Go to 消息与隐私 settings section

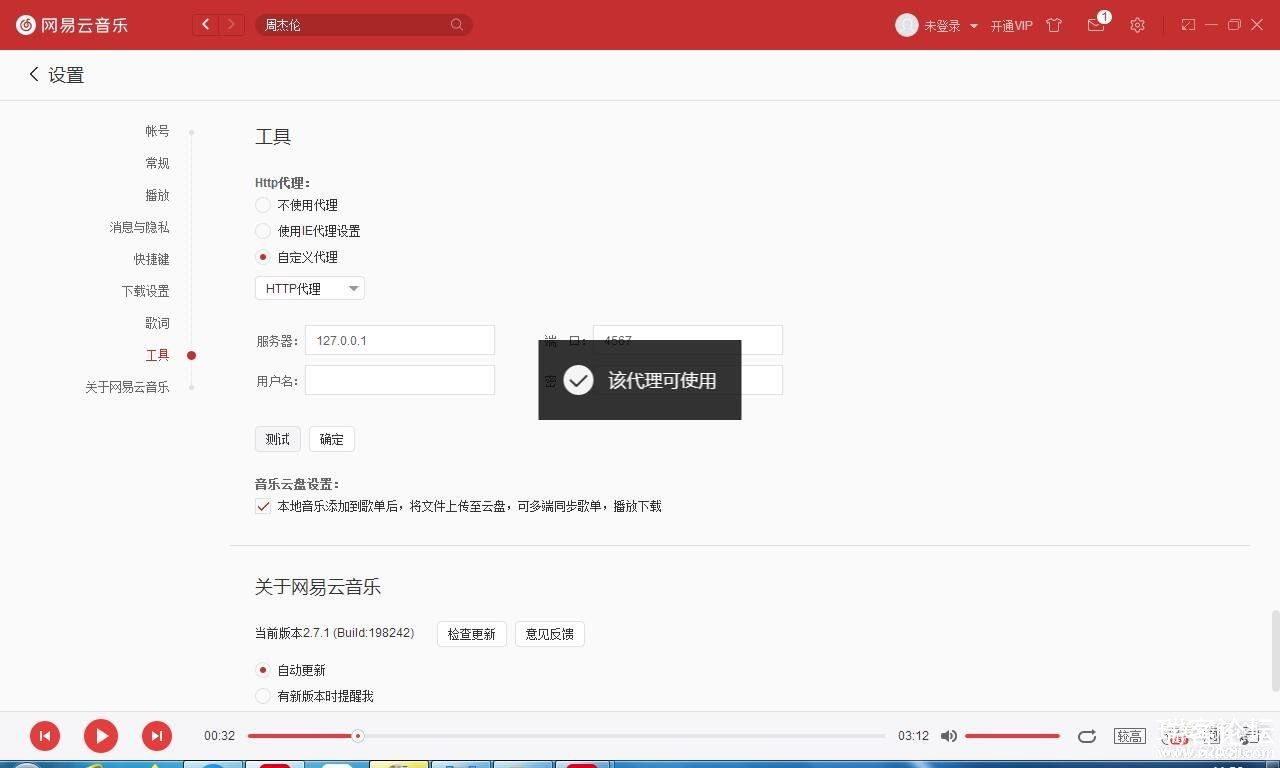tap(139, 227)
